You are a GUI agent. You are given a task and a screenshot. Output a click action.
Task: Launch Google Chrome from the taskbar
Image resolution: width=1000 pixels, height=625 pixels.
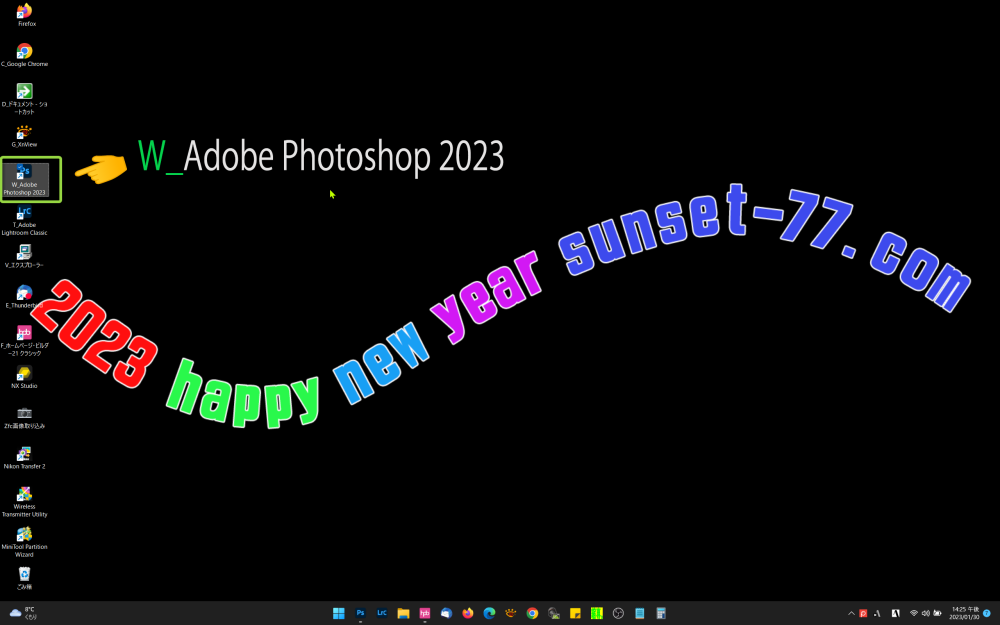[x=533, y=614]
